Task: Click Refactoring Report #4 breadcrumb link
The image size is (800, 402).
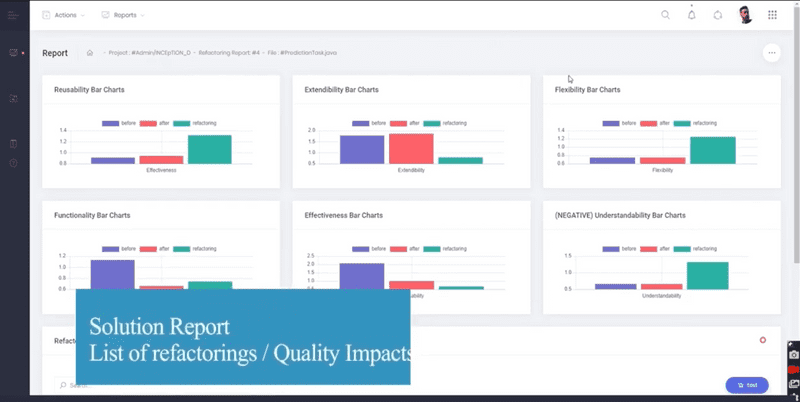Action: point(231,53)
